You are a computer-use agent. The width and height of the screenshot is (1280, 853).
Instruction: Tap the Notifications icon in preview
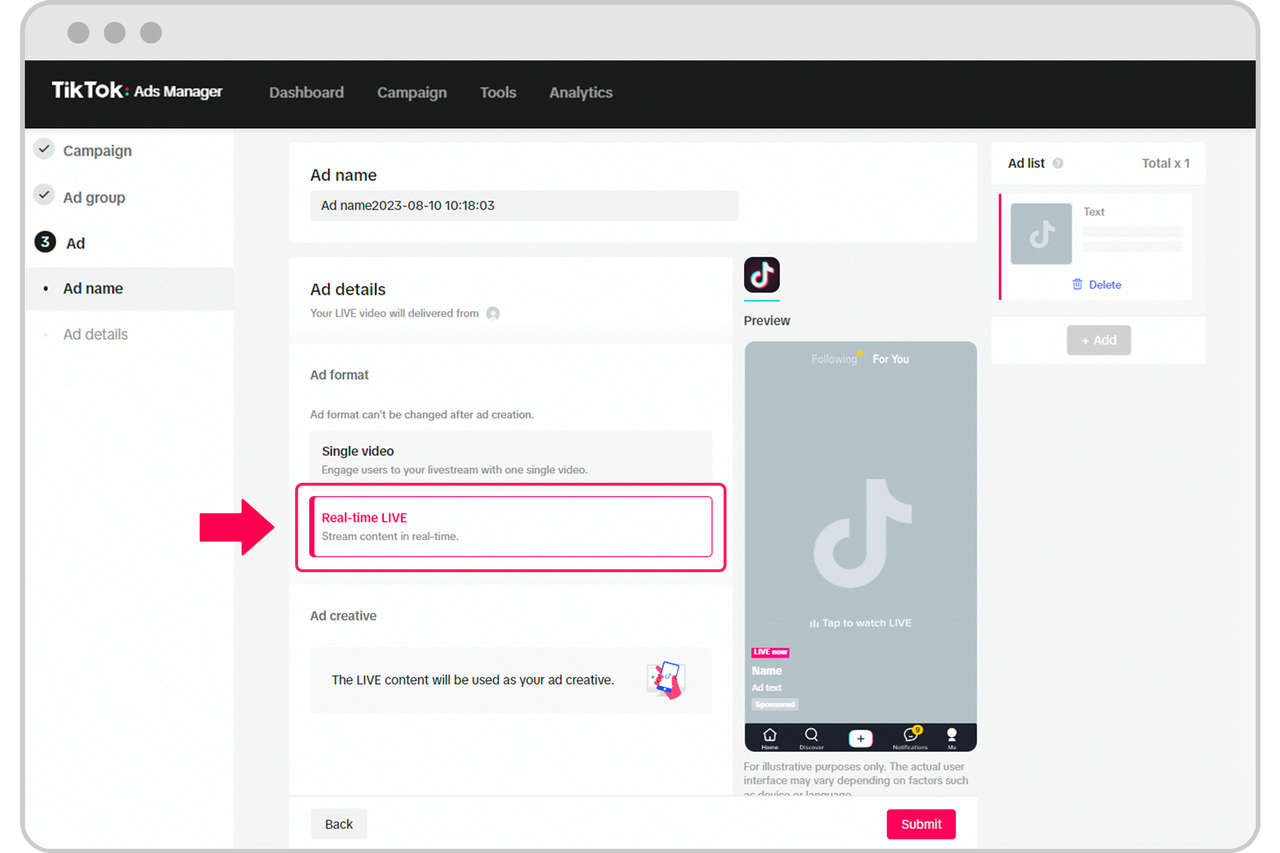[x=910, y=738]
